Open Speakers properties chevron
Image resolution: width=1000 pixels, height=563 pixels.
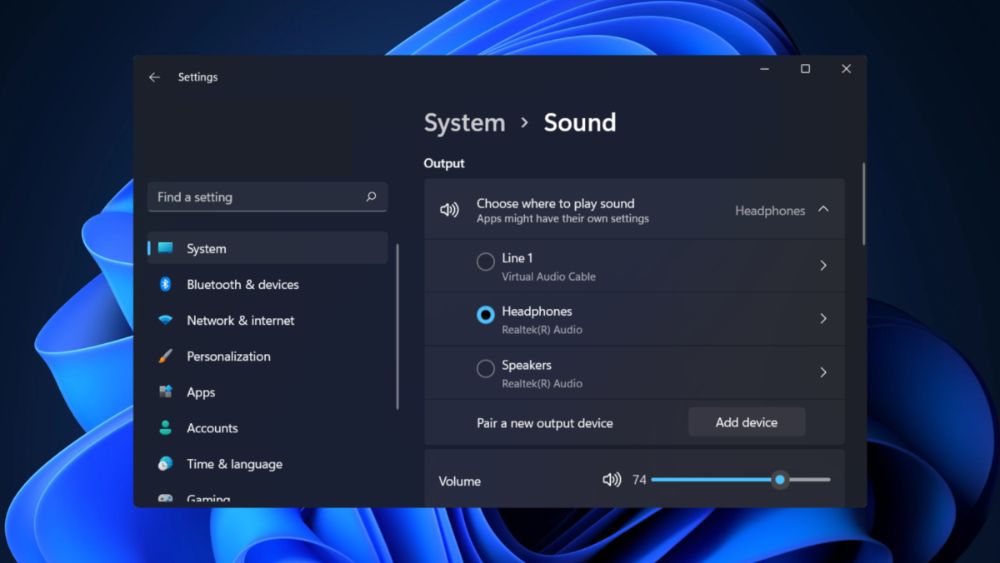(823, 372)
